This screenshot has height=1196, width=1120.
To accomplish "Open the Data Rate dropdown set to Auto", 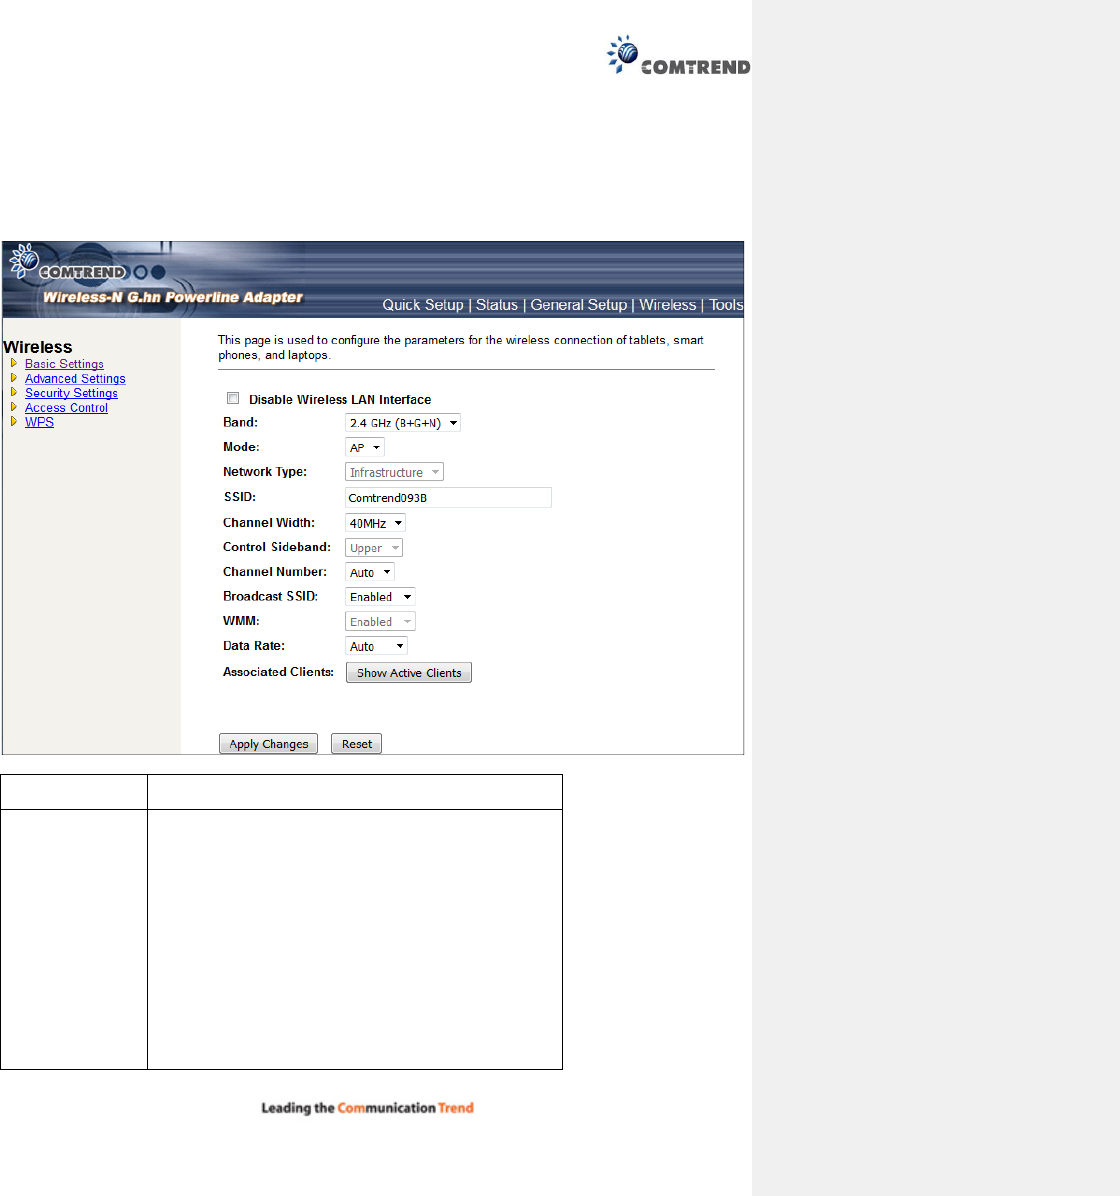I will 376,646.
